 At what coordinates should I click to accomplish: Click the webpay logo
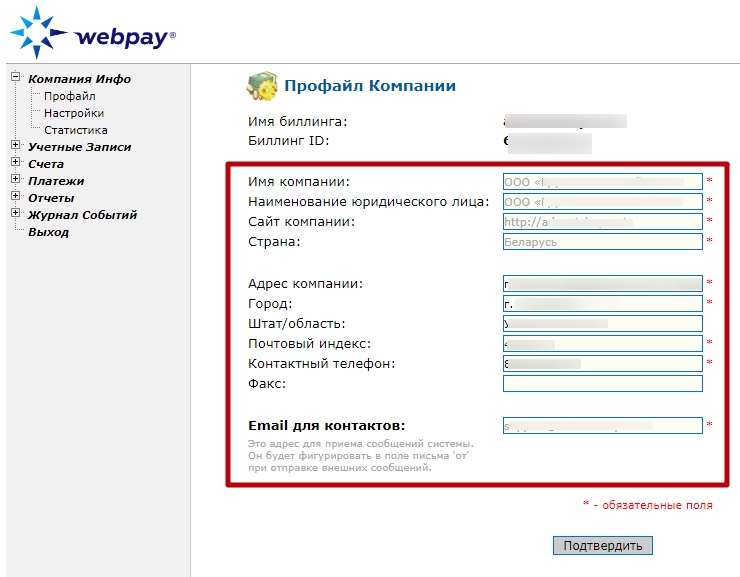point(92,33)
